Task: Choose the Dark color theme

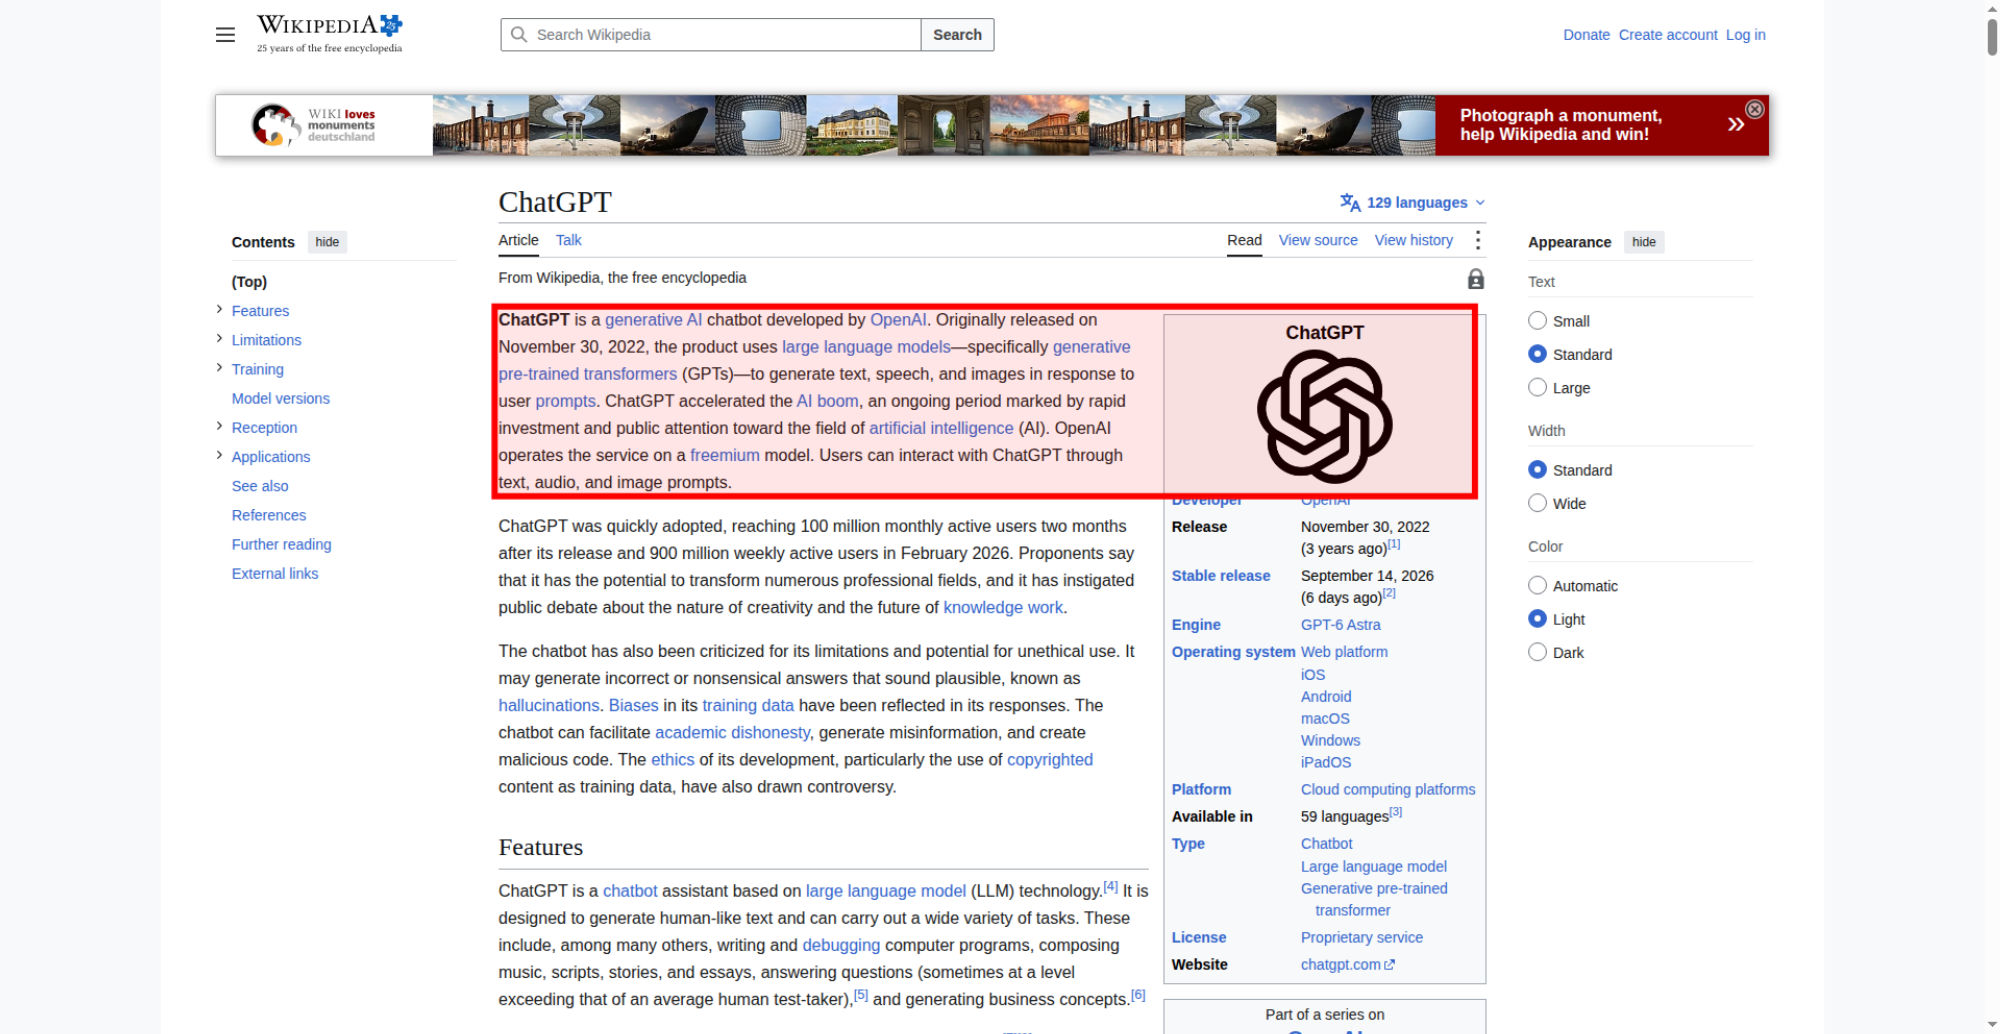Action: click(1537, 652)
